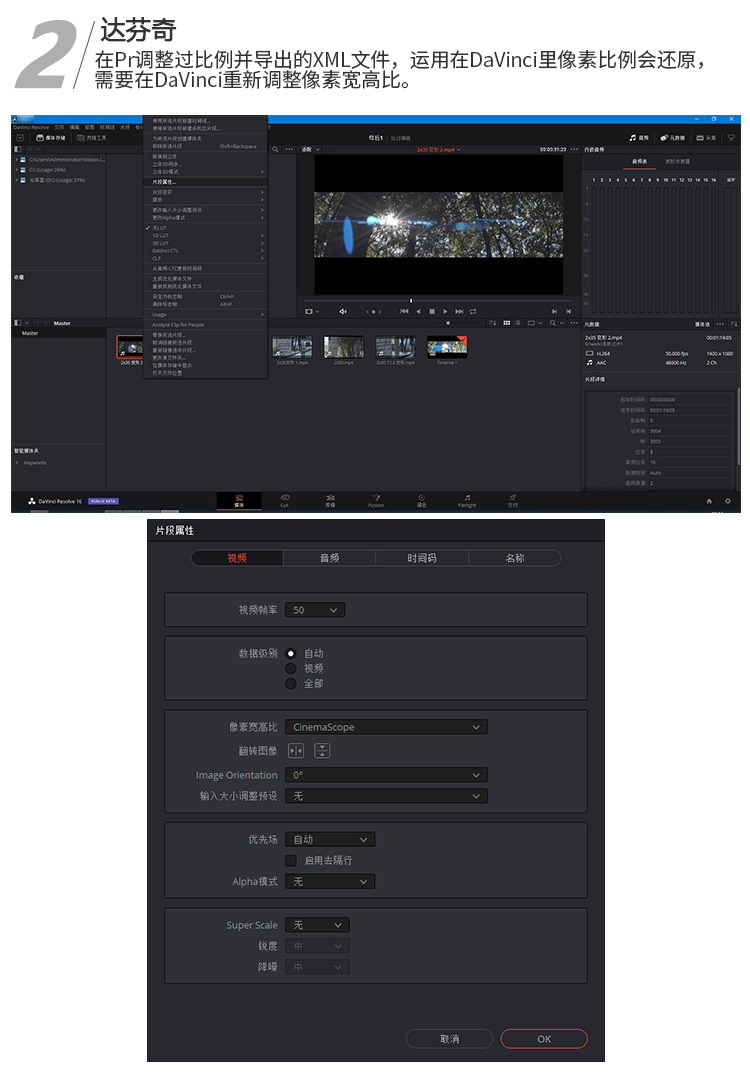Click the project settings gear icon

(x=728, y=501)
